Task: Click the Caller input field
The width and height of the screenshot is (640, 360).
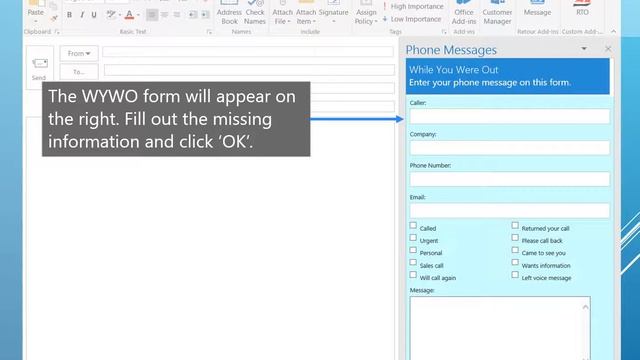Action: (x=510, y=116)
